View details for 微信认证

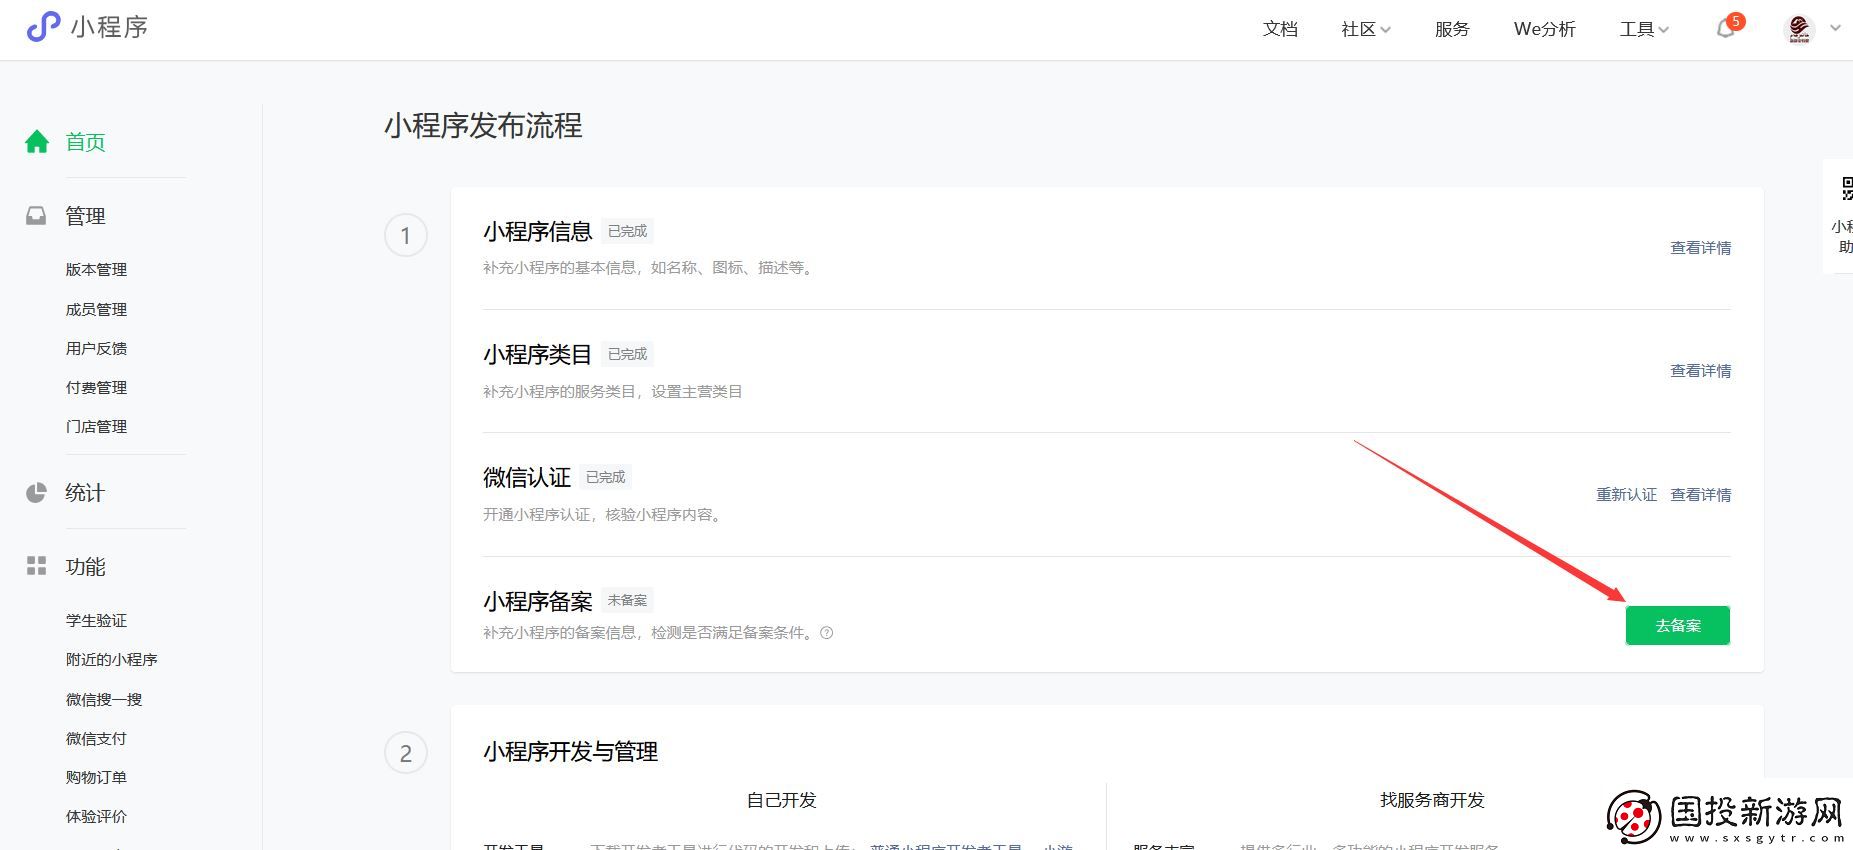click(1700, 495)
